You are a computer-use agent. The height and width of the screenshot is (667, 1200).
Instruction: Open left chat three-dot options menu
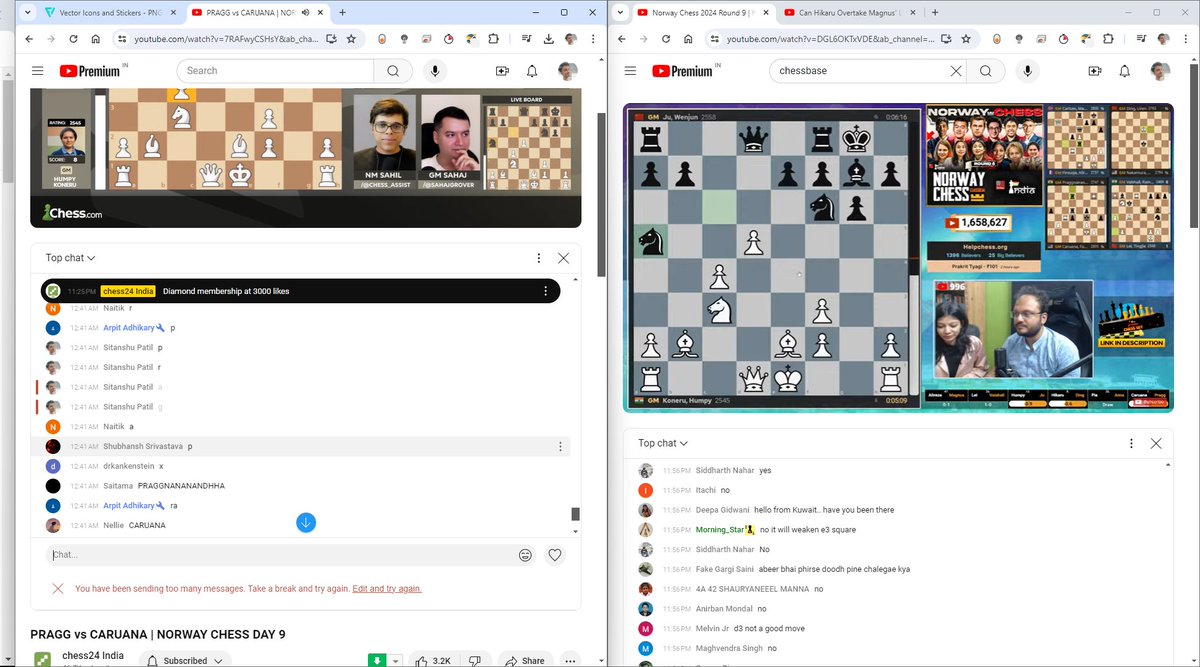[x=539, y=258]
